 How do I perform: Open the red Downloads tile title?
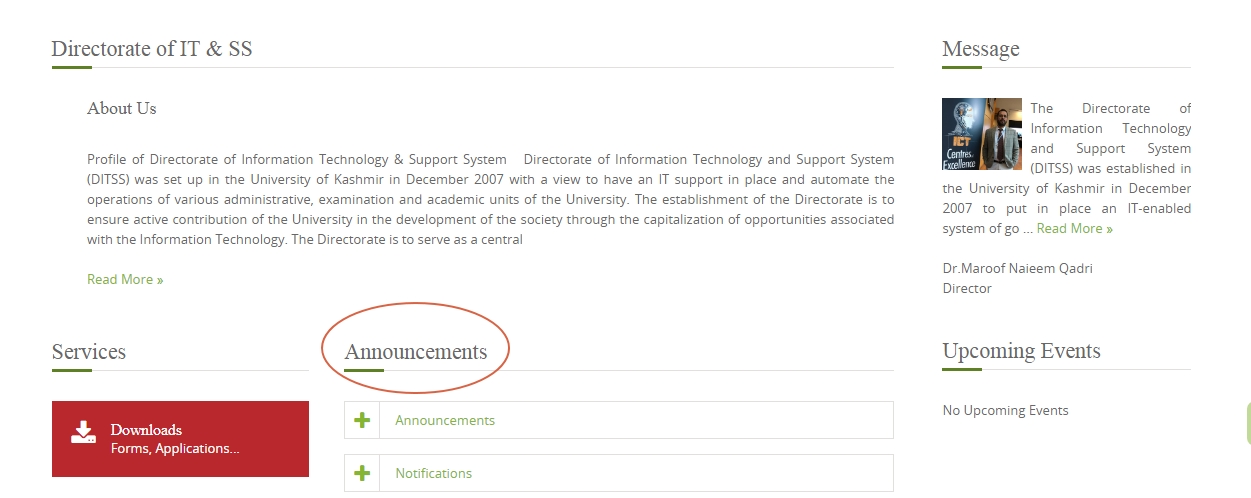(x=146, y=430)
